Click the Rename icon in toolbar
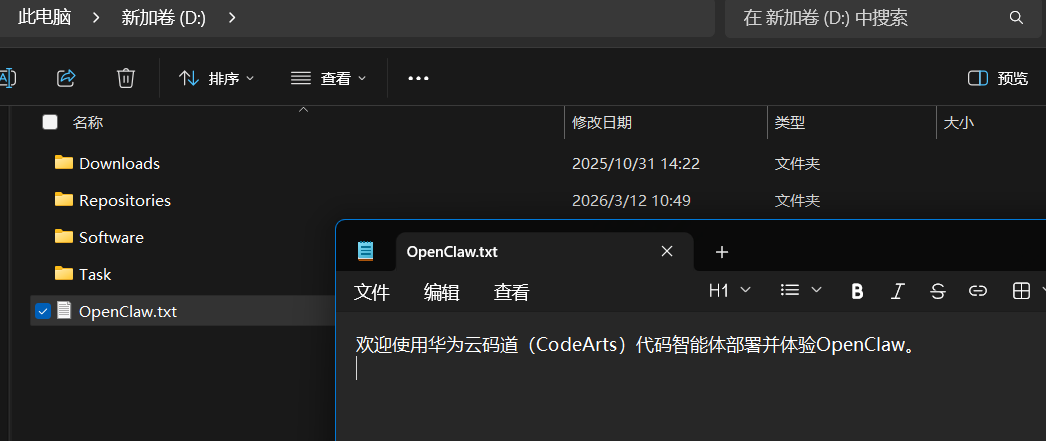This screenshot has height=441, width=1046. (7, 78)
